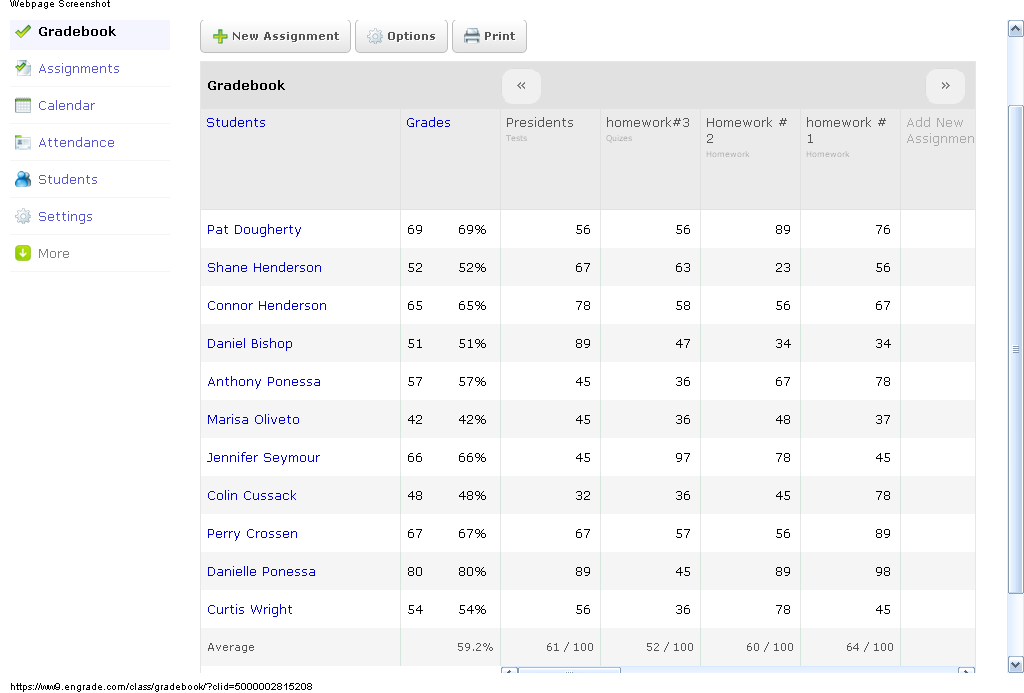Open Pat Dougherty's student record
The height and width of the screenshot is (693, 1024).
click(x=254, y=230)
